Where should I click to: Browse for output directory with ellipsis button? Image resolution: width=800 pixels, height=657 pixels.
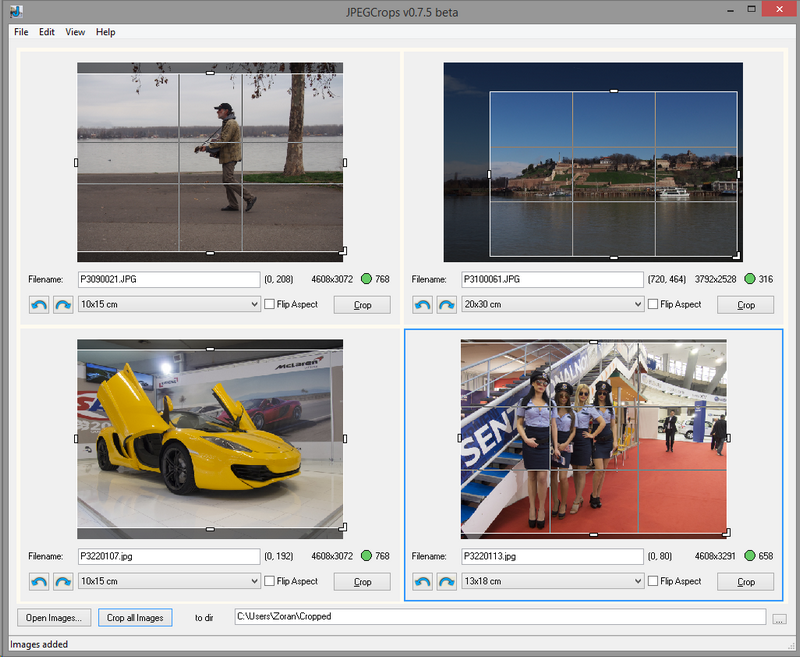point(779,619)
